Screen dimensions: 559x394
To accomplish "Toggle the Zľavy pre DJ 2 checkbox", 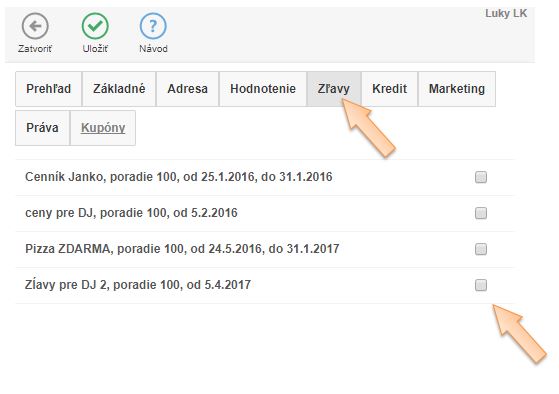I will point(481,285).
